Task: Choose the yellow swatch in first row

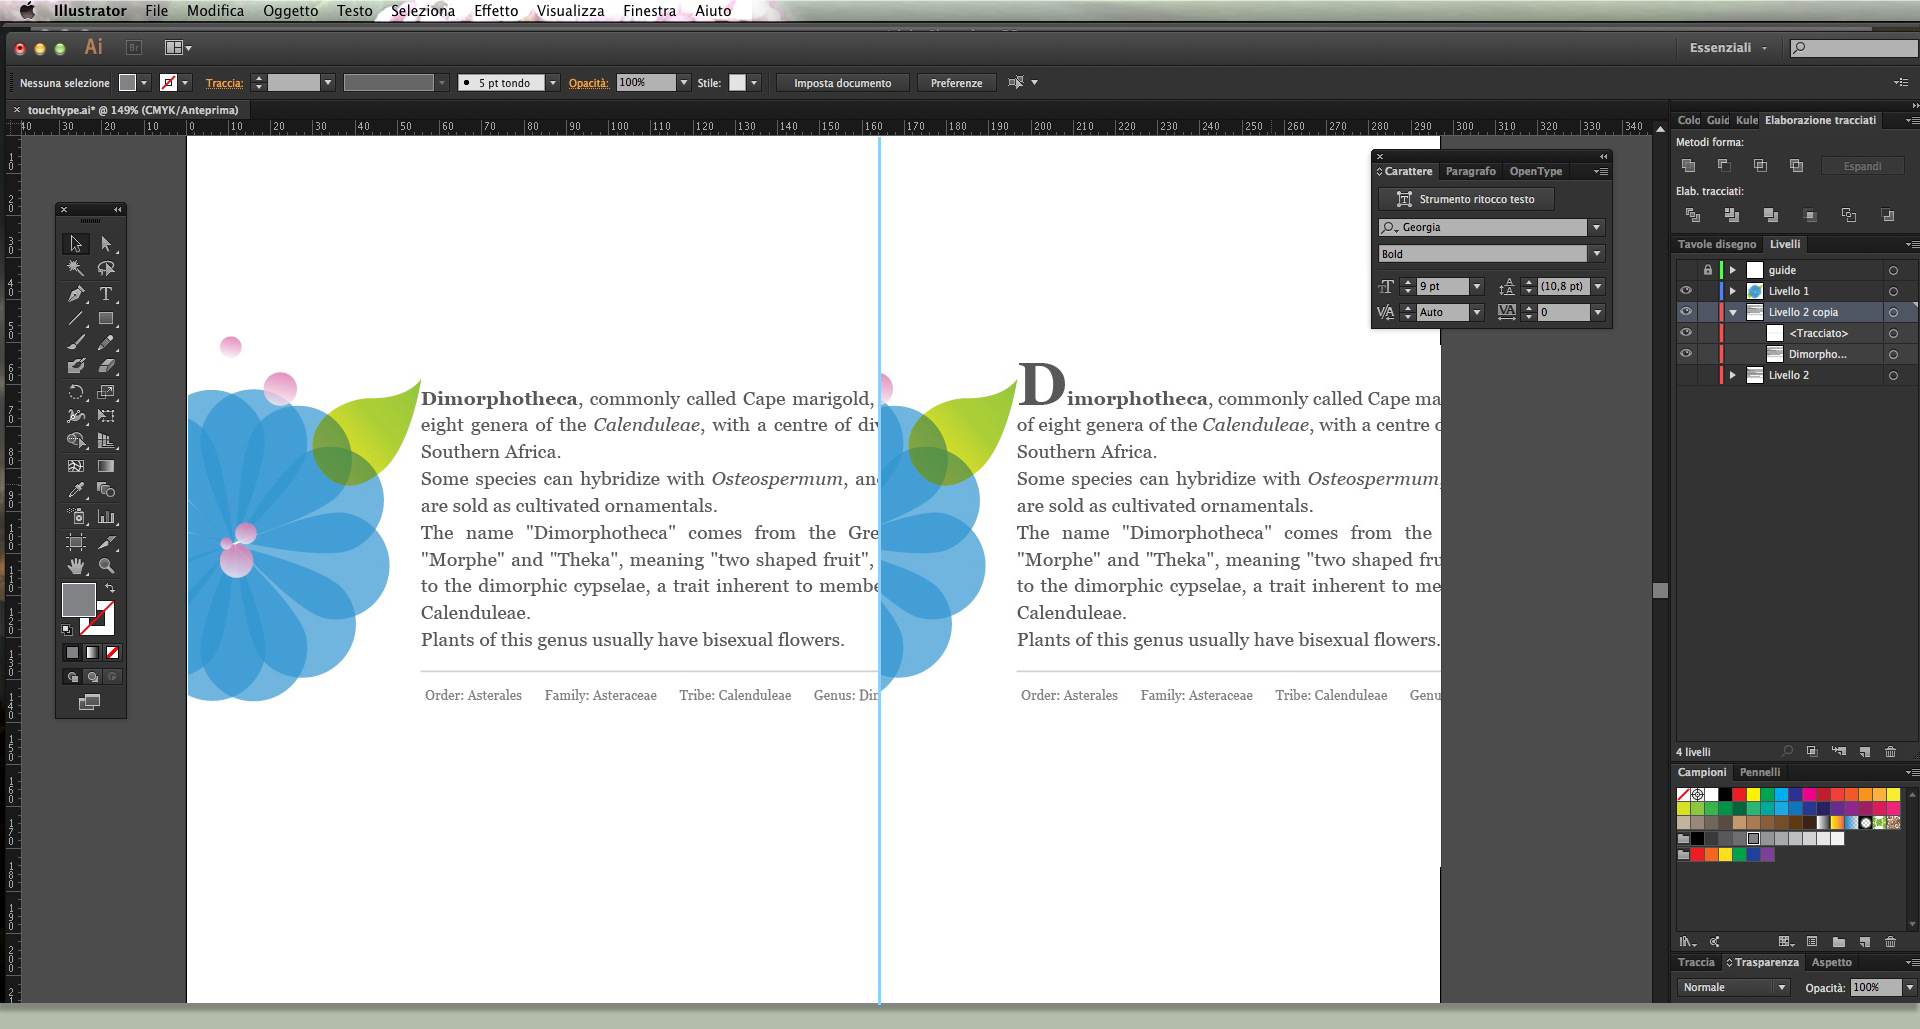Action: click(x=1753, y=795)
